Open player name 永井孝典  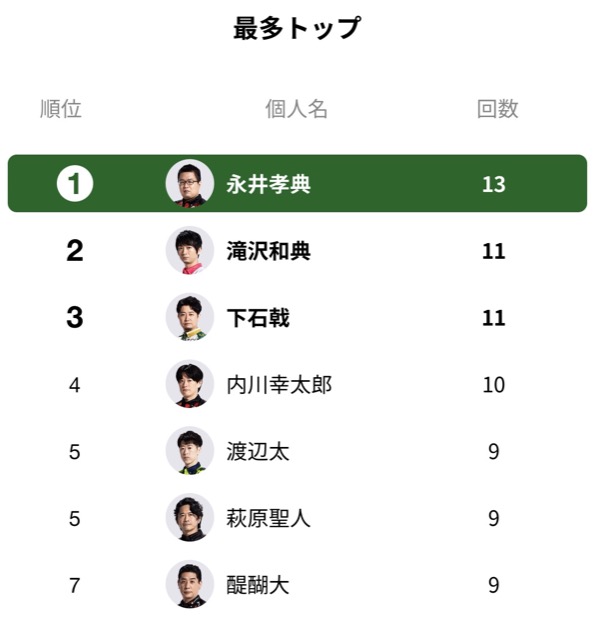point(268,185)
